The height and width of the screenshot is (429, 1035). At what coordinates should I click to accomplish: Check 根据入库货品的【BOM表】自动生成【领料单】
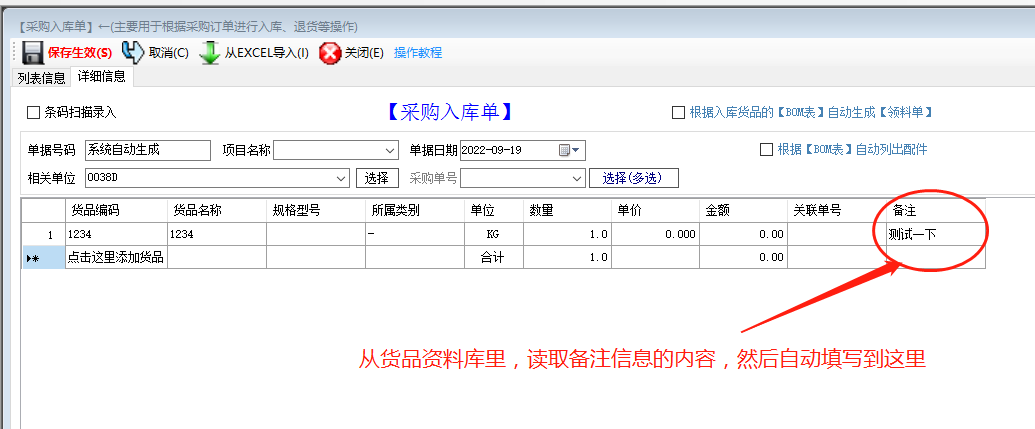pos(678,113)
